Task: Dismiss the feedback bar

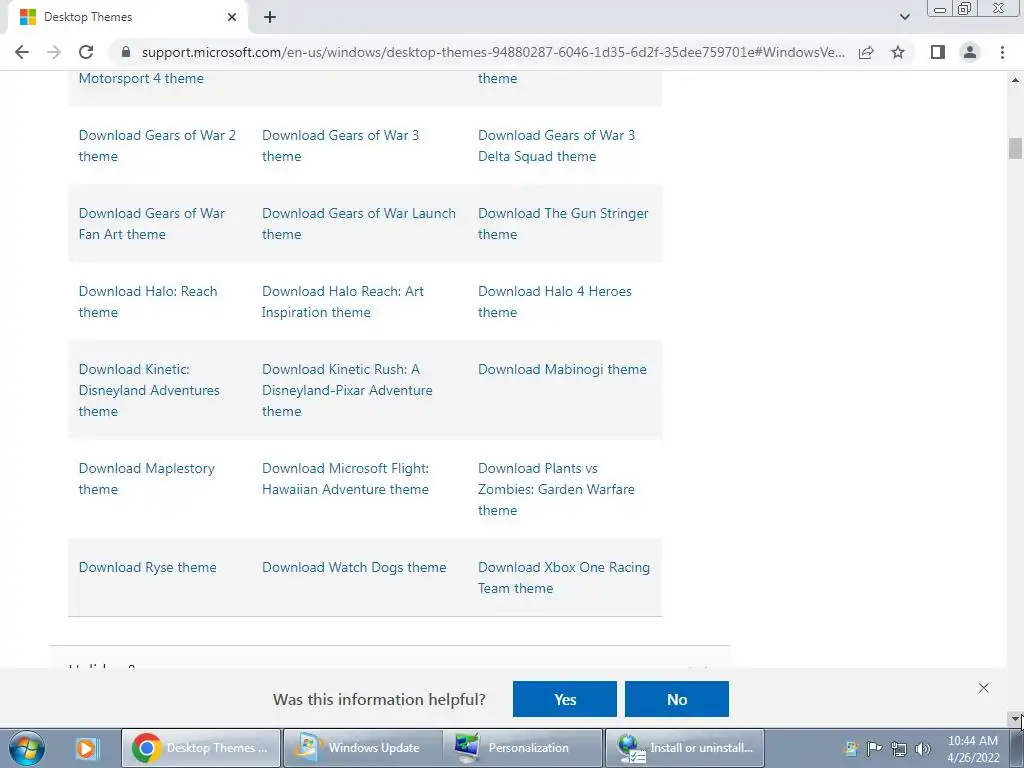Action: pyautogui.click(x=984, y=688)
